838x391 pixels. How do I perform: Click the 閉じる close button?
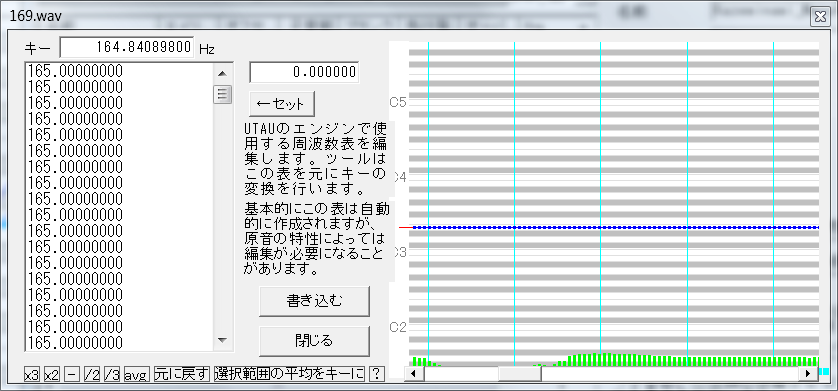coord(314,341)
